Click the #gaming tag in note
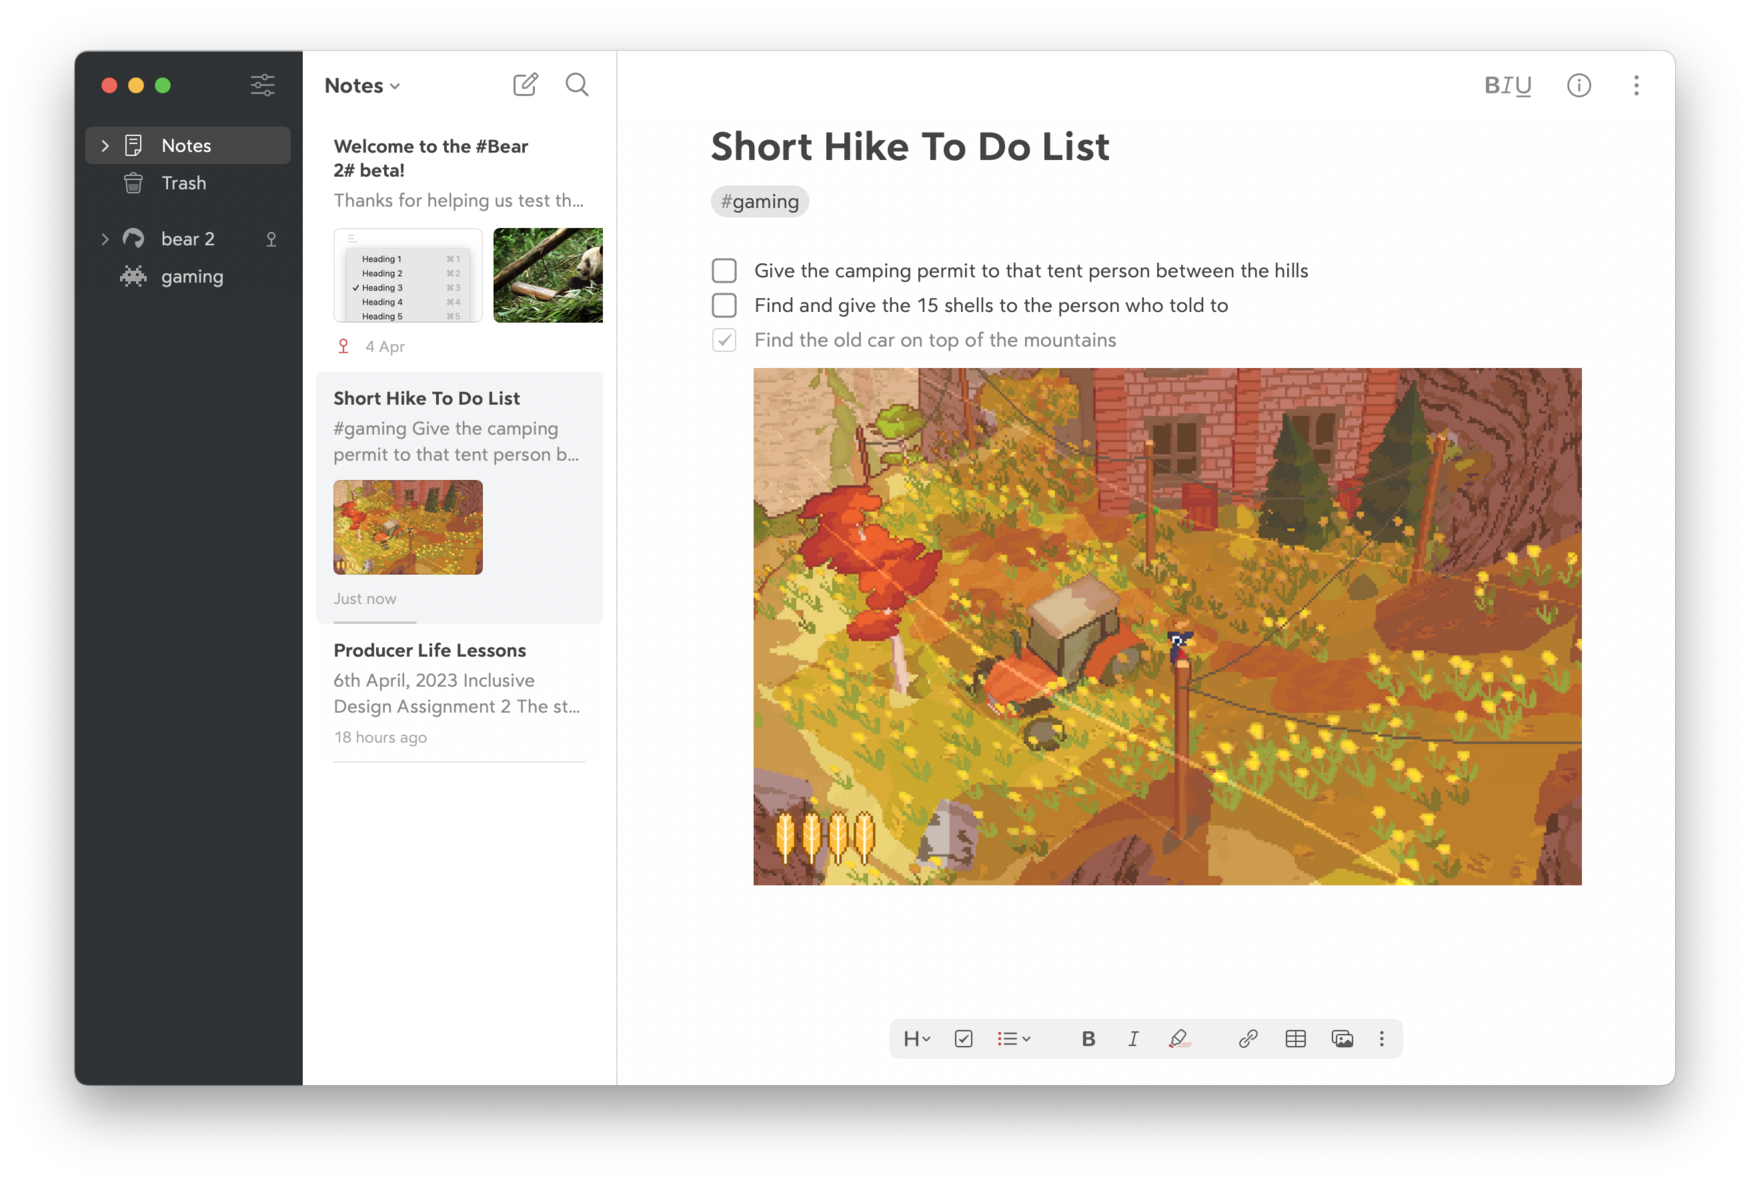Viewport: 1750px width, 1184px height. (x=760, y=202)
